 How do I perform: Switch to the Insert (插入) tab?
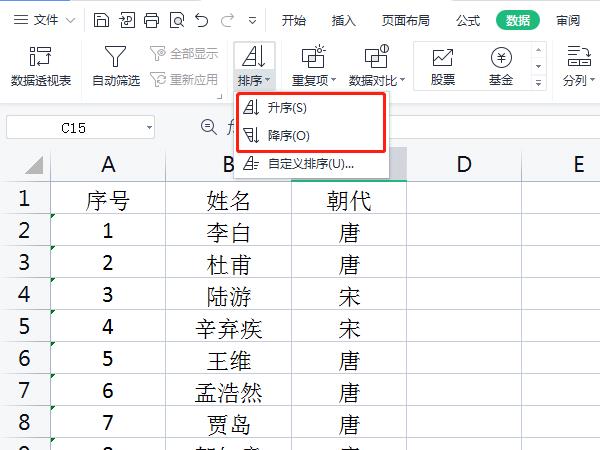click(343, 20)
